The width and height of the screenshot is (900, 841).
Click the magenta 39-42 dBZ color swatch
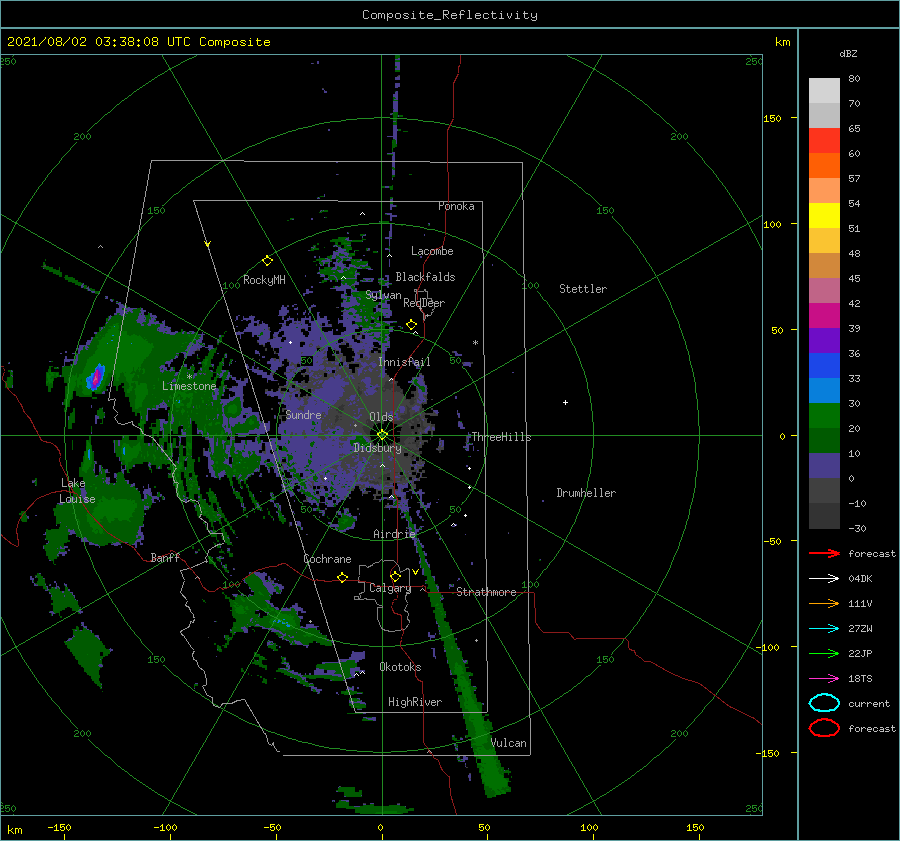(824, 316)
